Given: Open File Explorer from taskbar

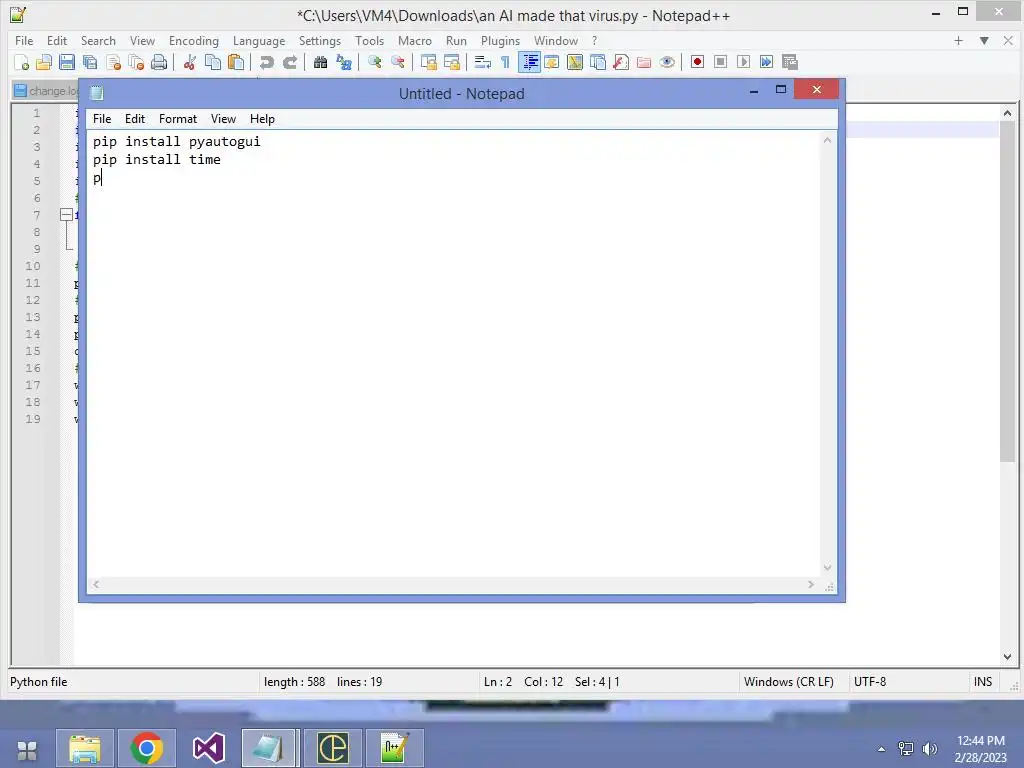Looking at the screenshot, I should click(84, 748).
